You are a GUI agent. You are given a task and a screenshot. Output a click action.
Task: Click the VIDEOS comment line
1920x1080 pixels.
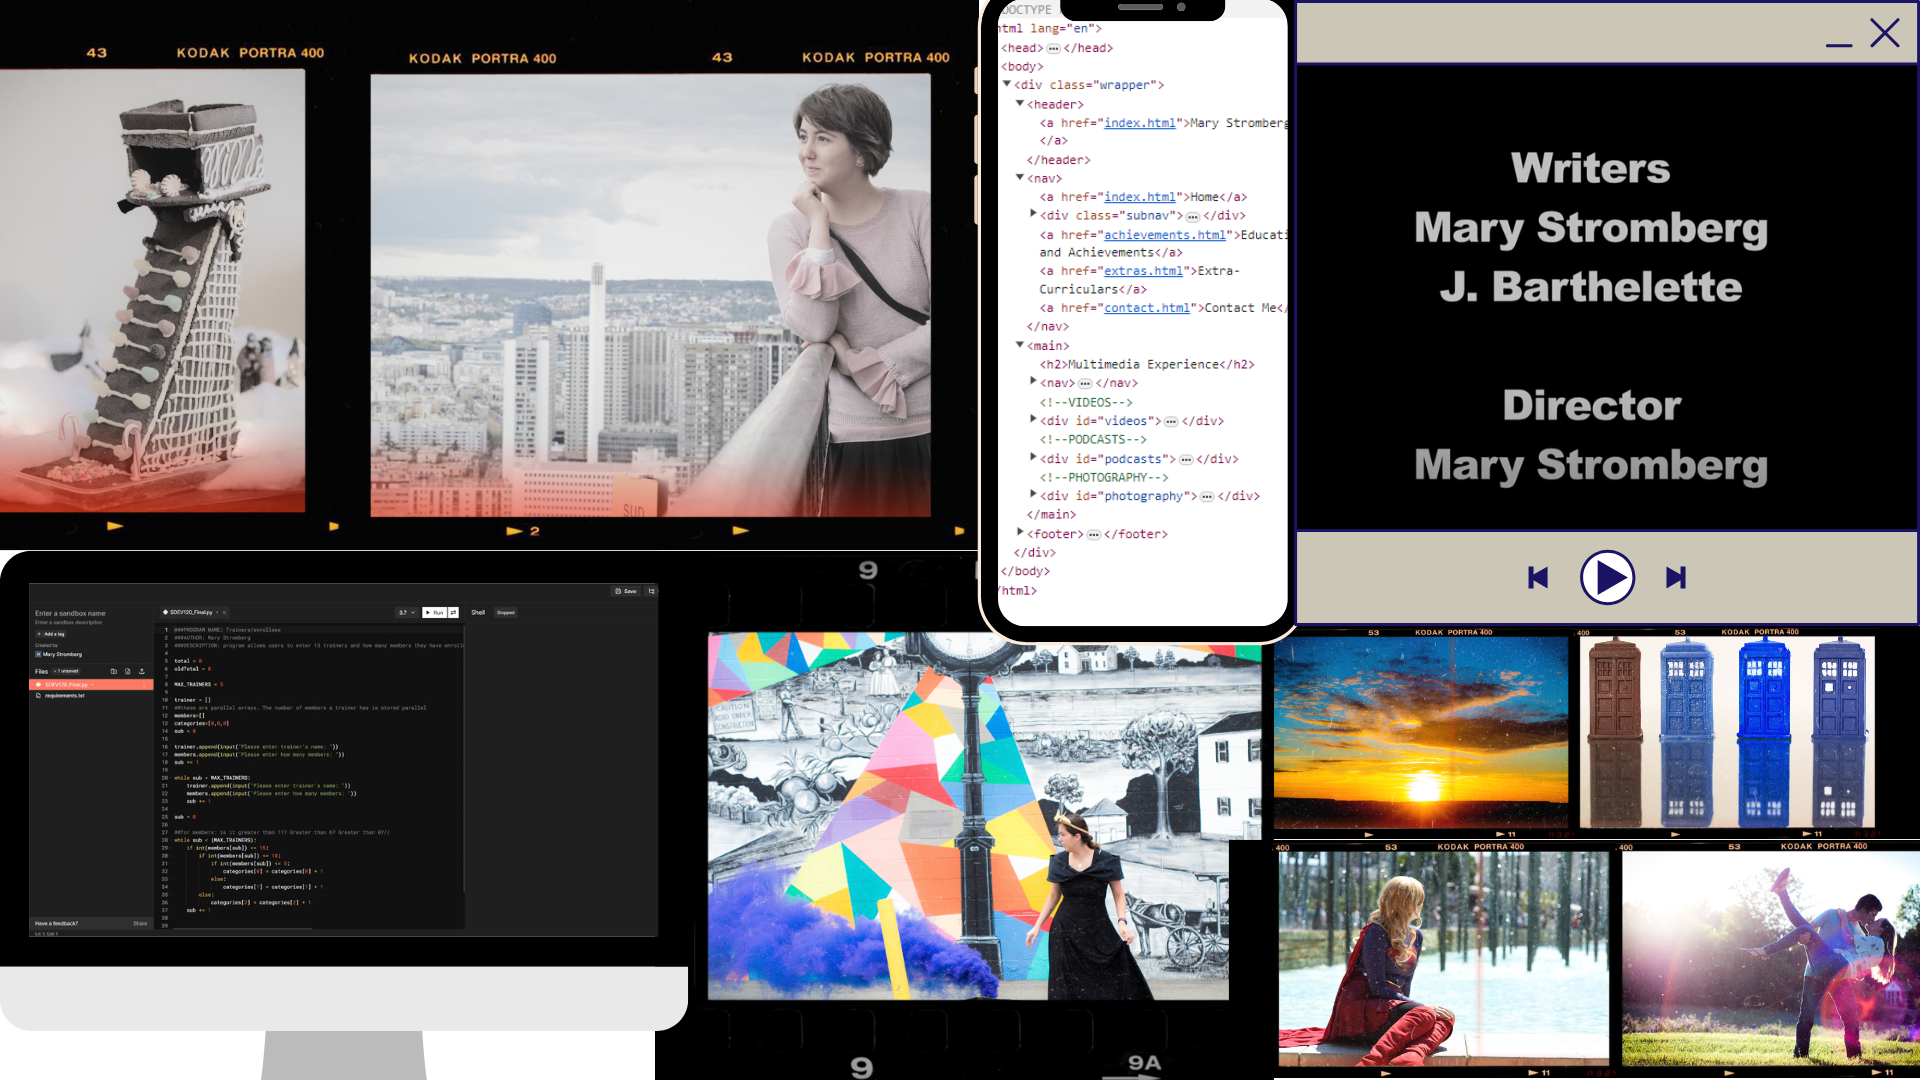[x=1086, y=402]
